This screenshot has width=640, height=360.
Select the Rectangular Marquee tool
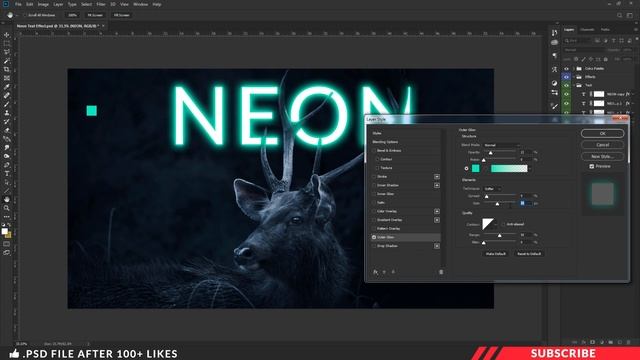7,43
